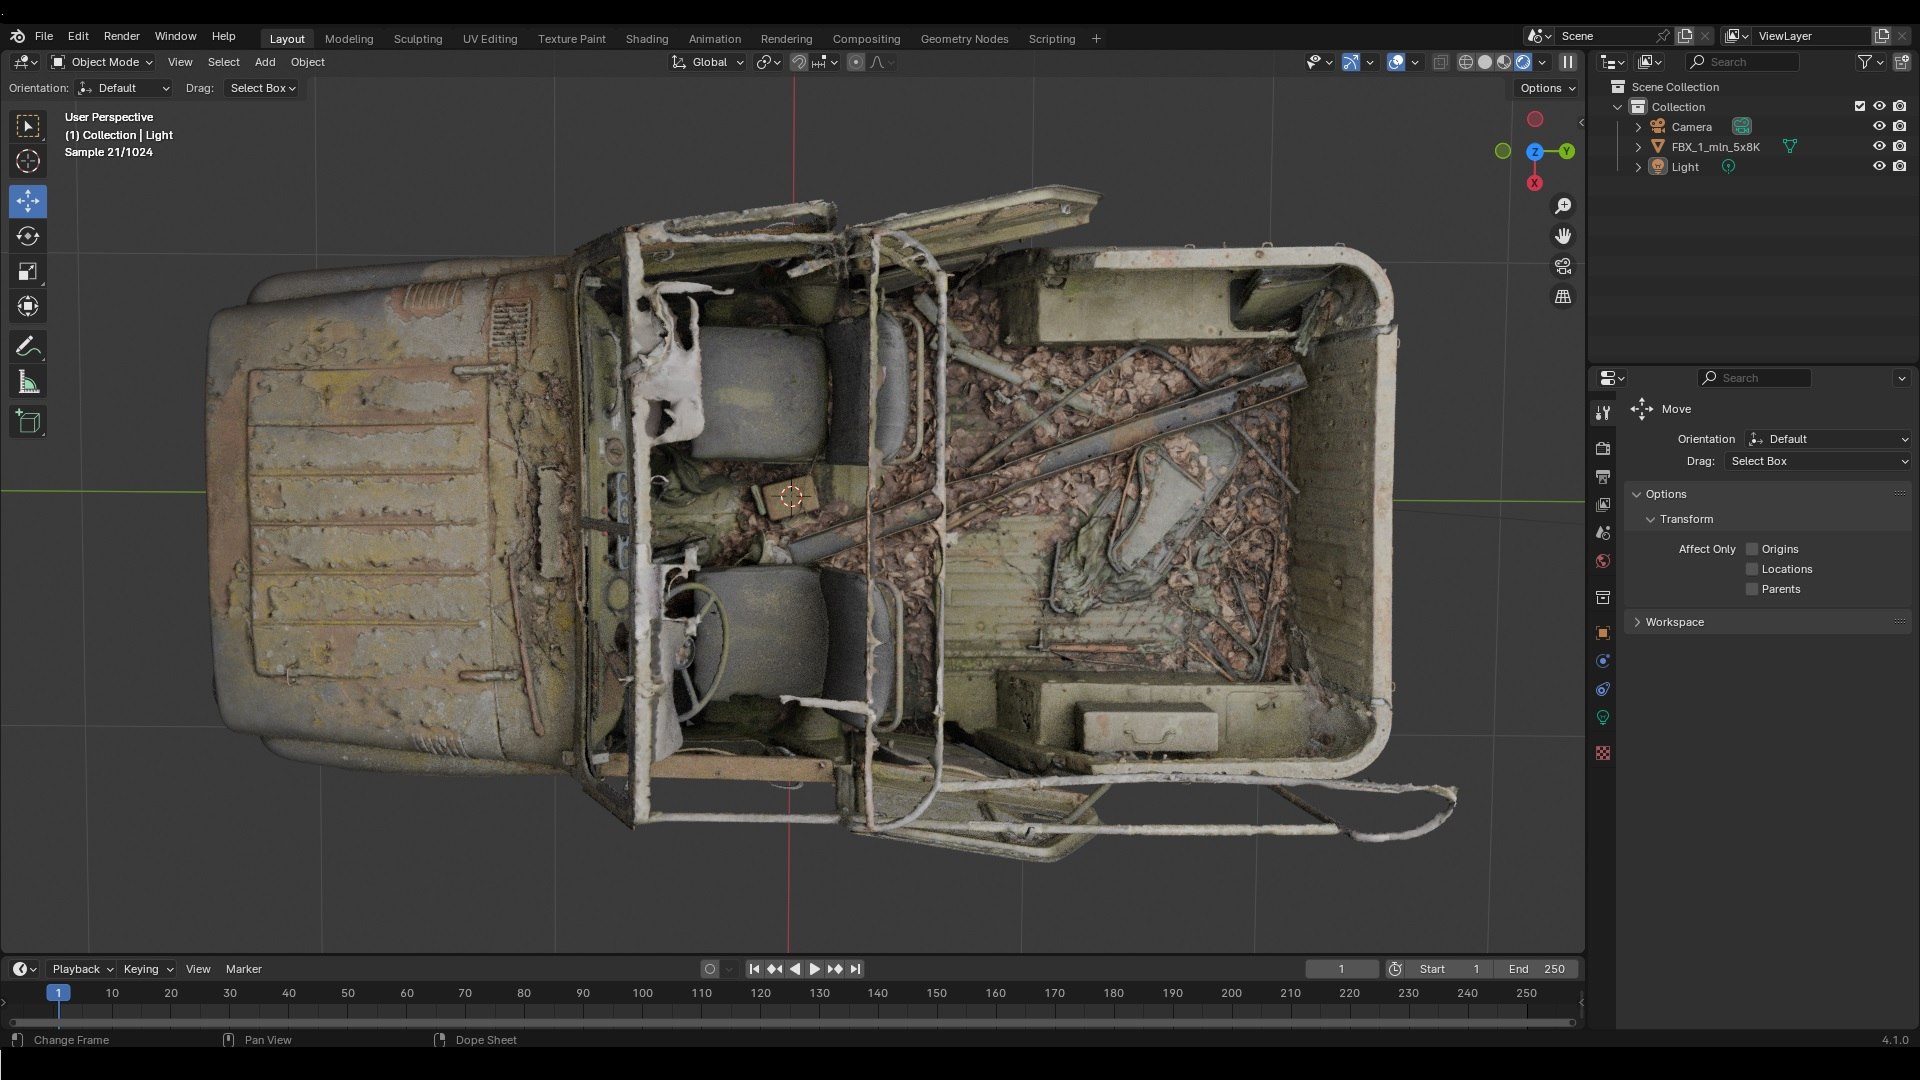Image resolution: width=1920 pixels, height=1080 pixels.
Task: Click the Pan hand viewport gizmo
Action: pos(1563,236)
